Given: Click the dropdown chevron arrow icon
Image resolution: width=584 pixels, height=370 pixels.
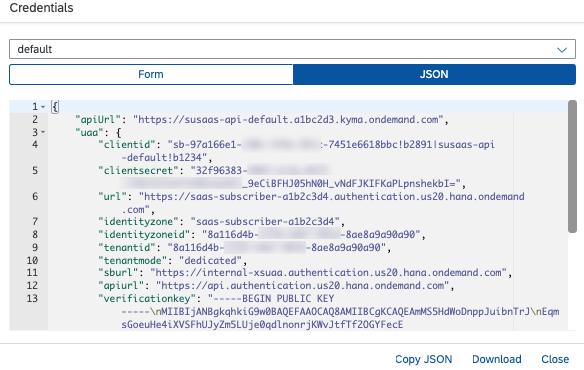Looking at the screenshot, I should [562, 50].
